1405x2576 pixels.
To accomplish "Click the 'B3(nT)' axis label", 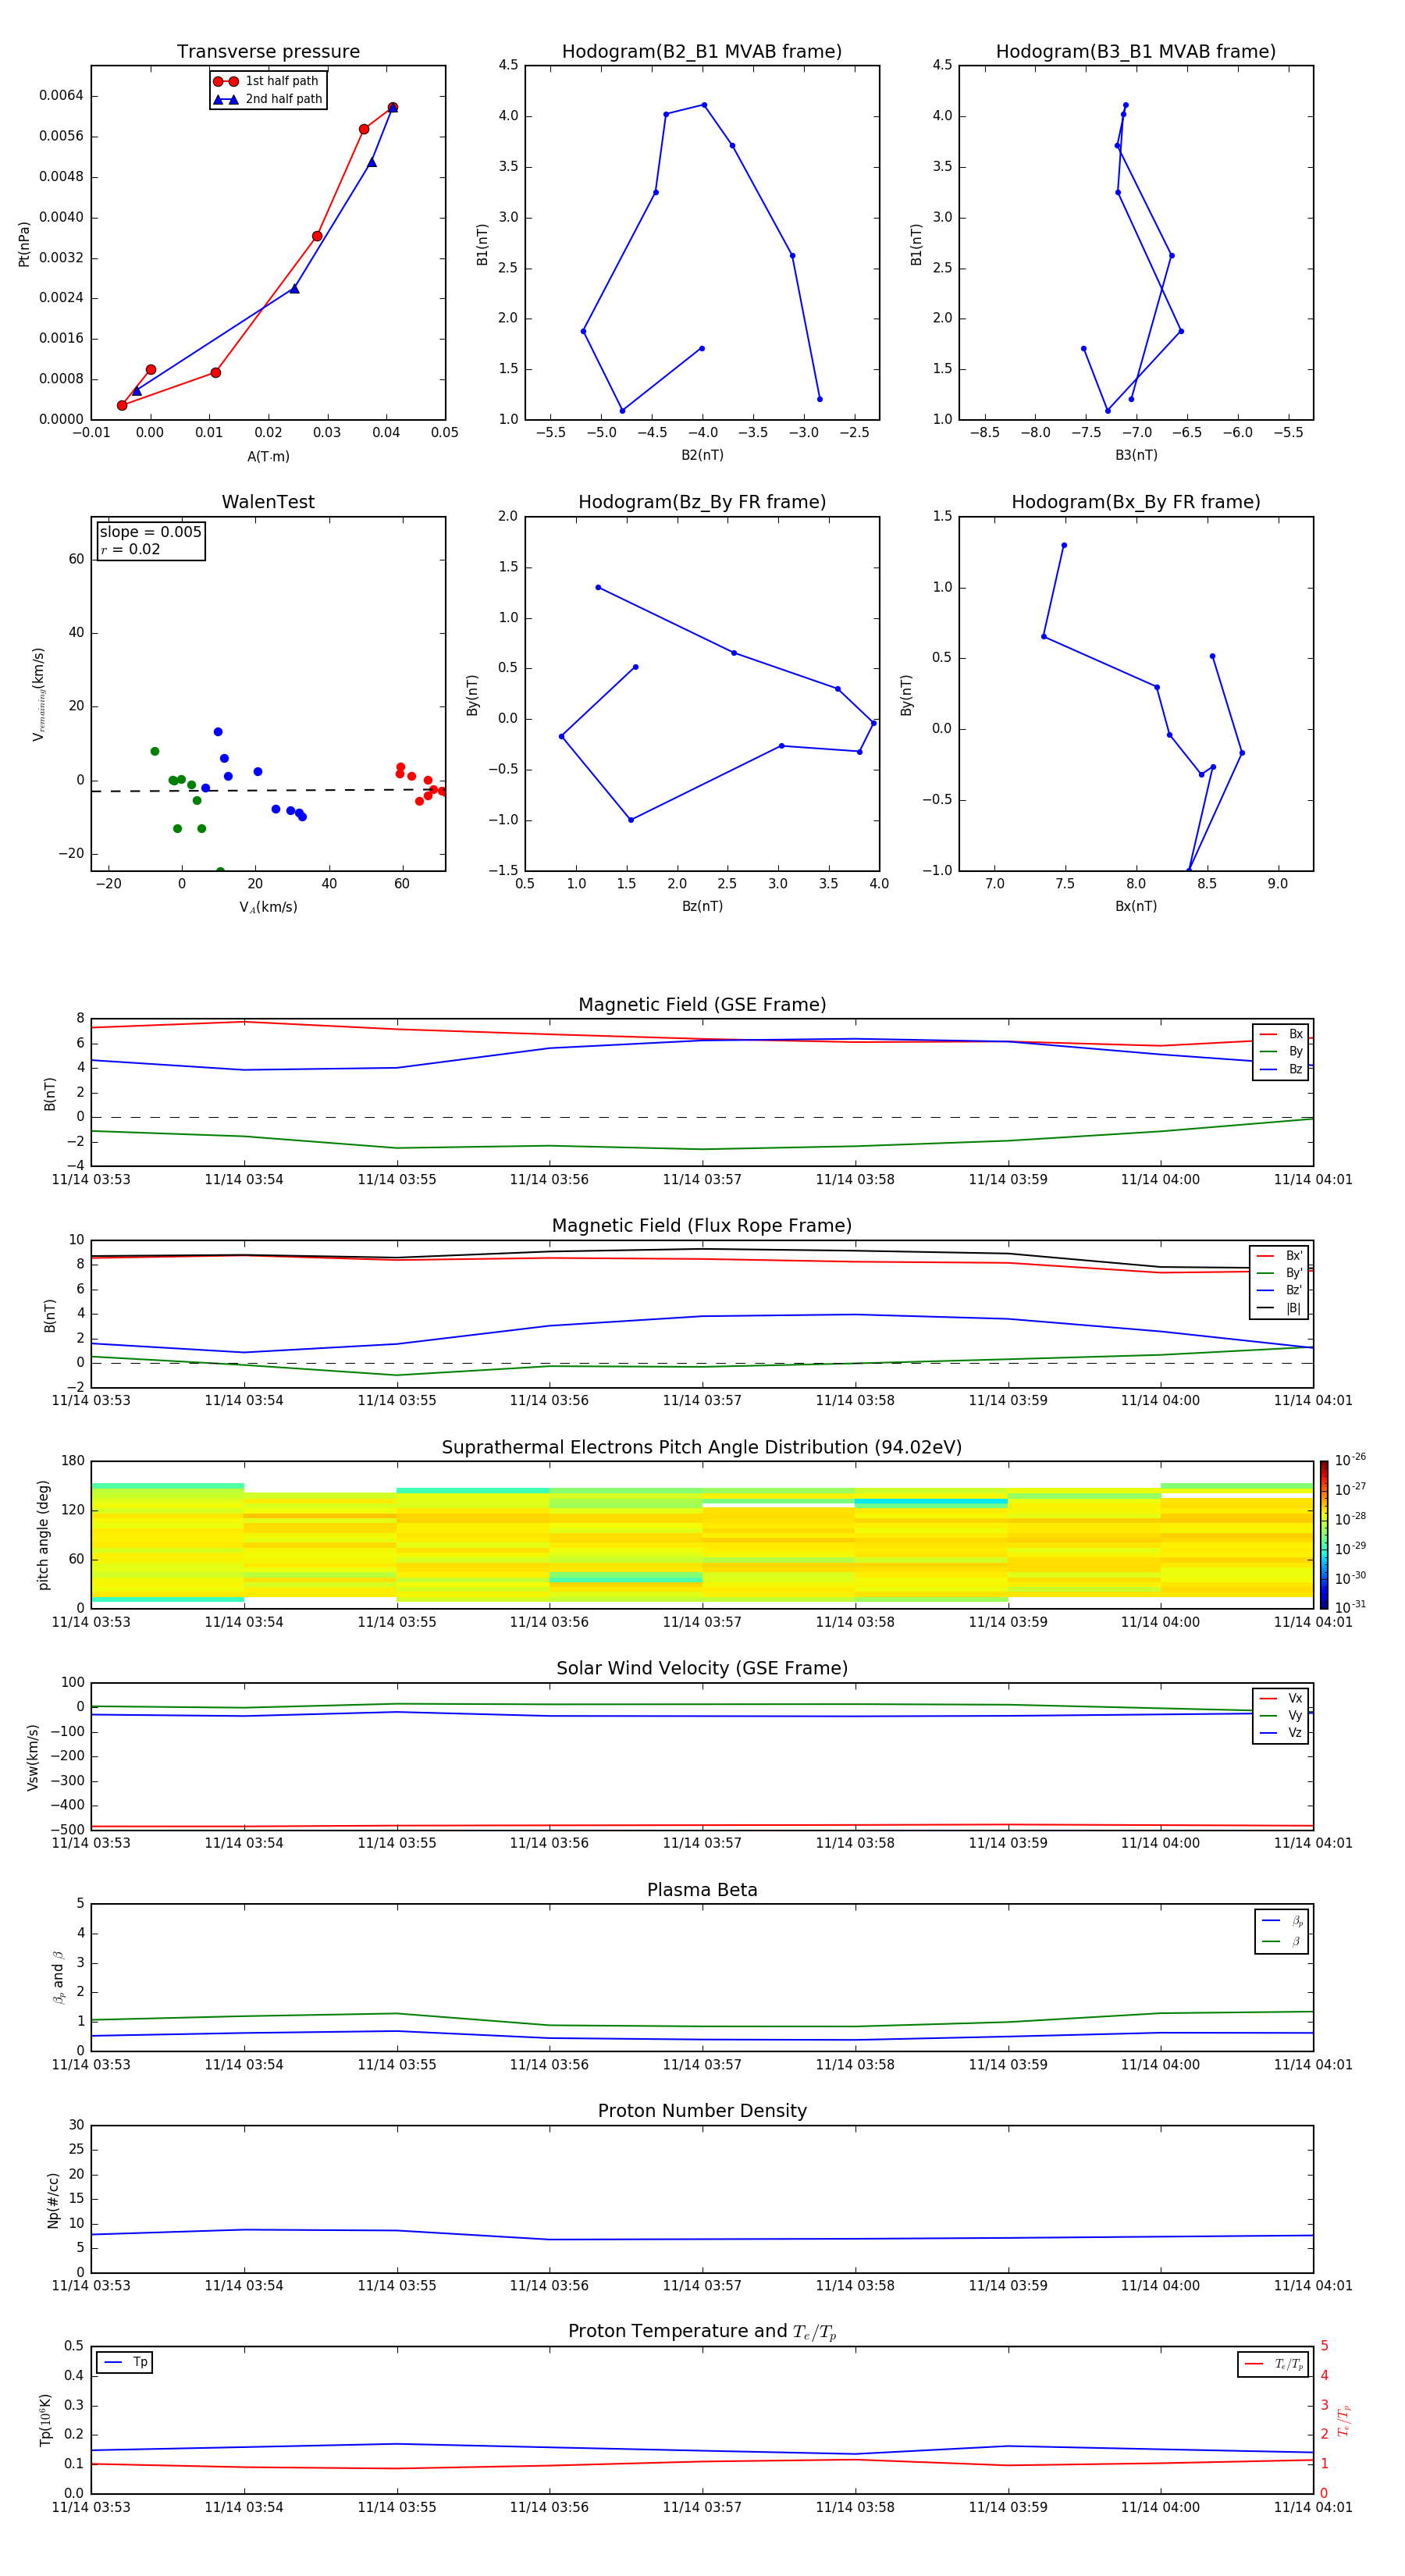I will [1136, 455].
